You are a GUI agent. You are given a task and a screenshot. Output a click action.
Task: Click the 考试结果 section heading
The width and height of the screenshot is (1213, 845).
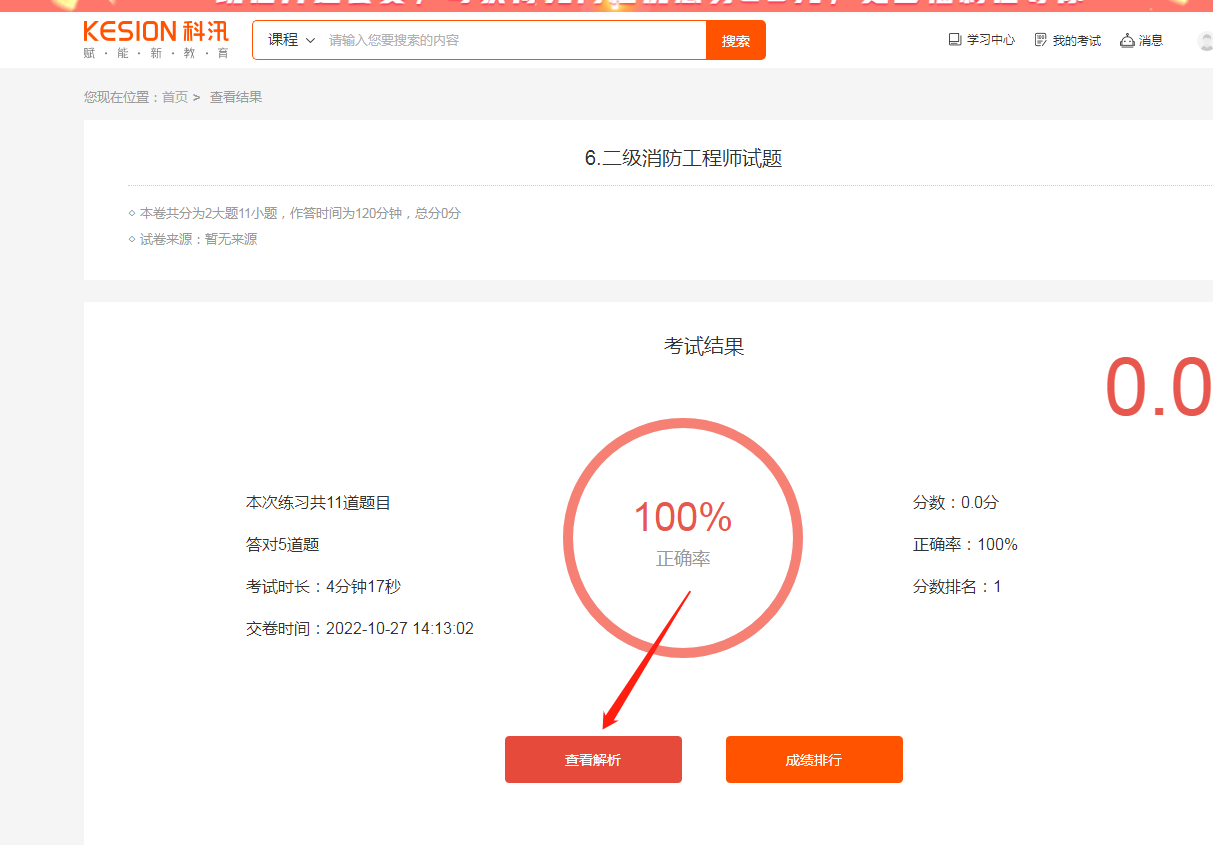click(704, 346)
